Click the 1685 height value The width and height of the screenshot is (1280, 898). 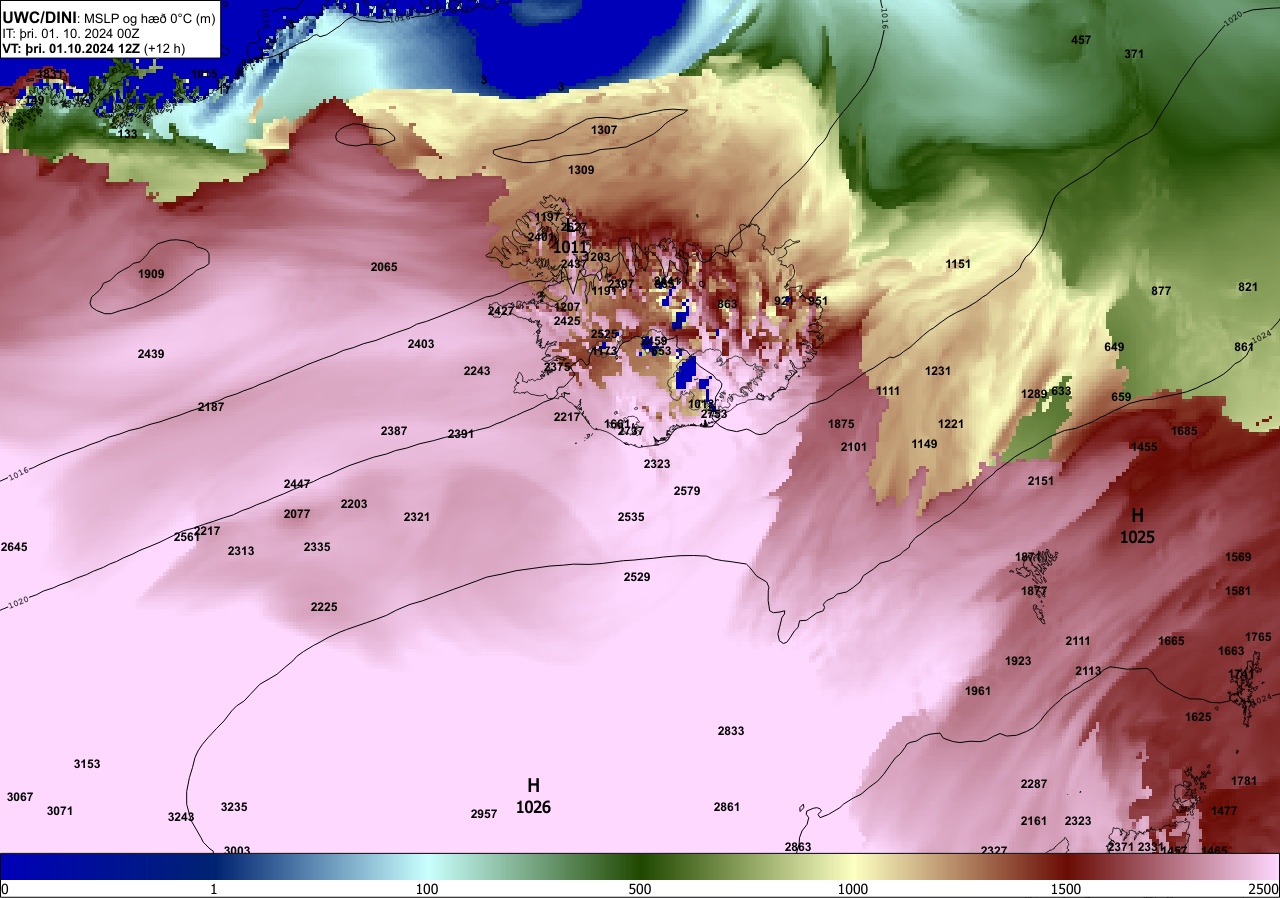(1184, 431)
